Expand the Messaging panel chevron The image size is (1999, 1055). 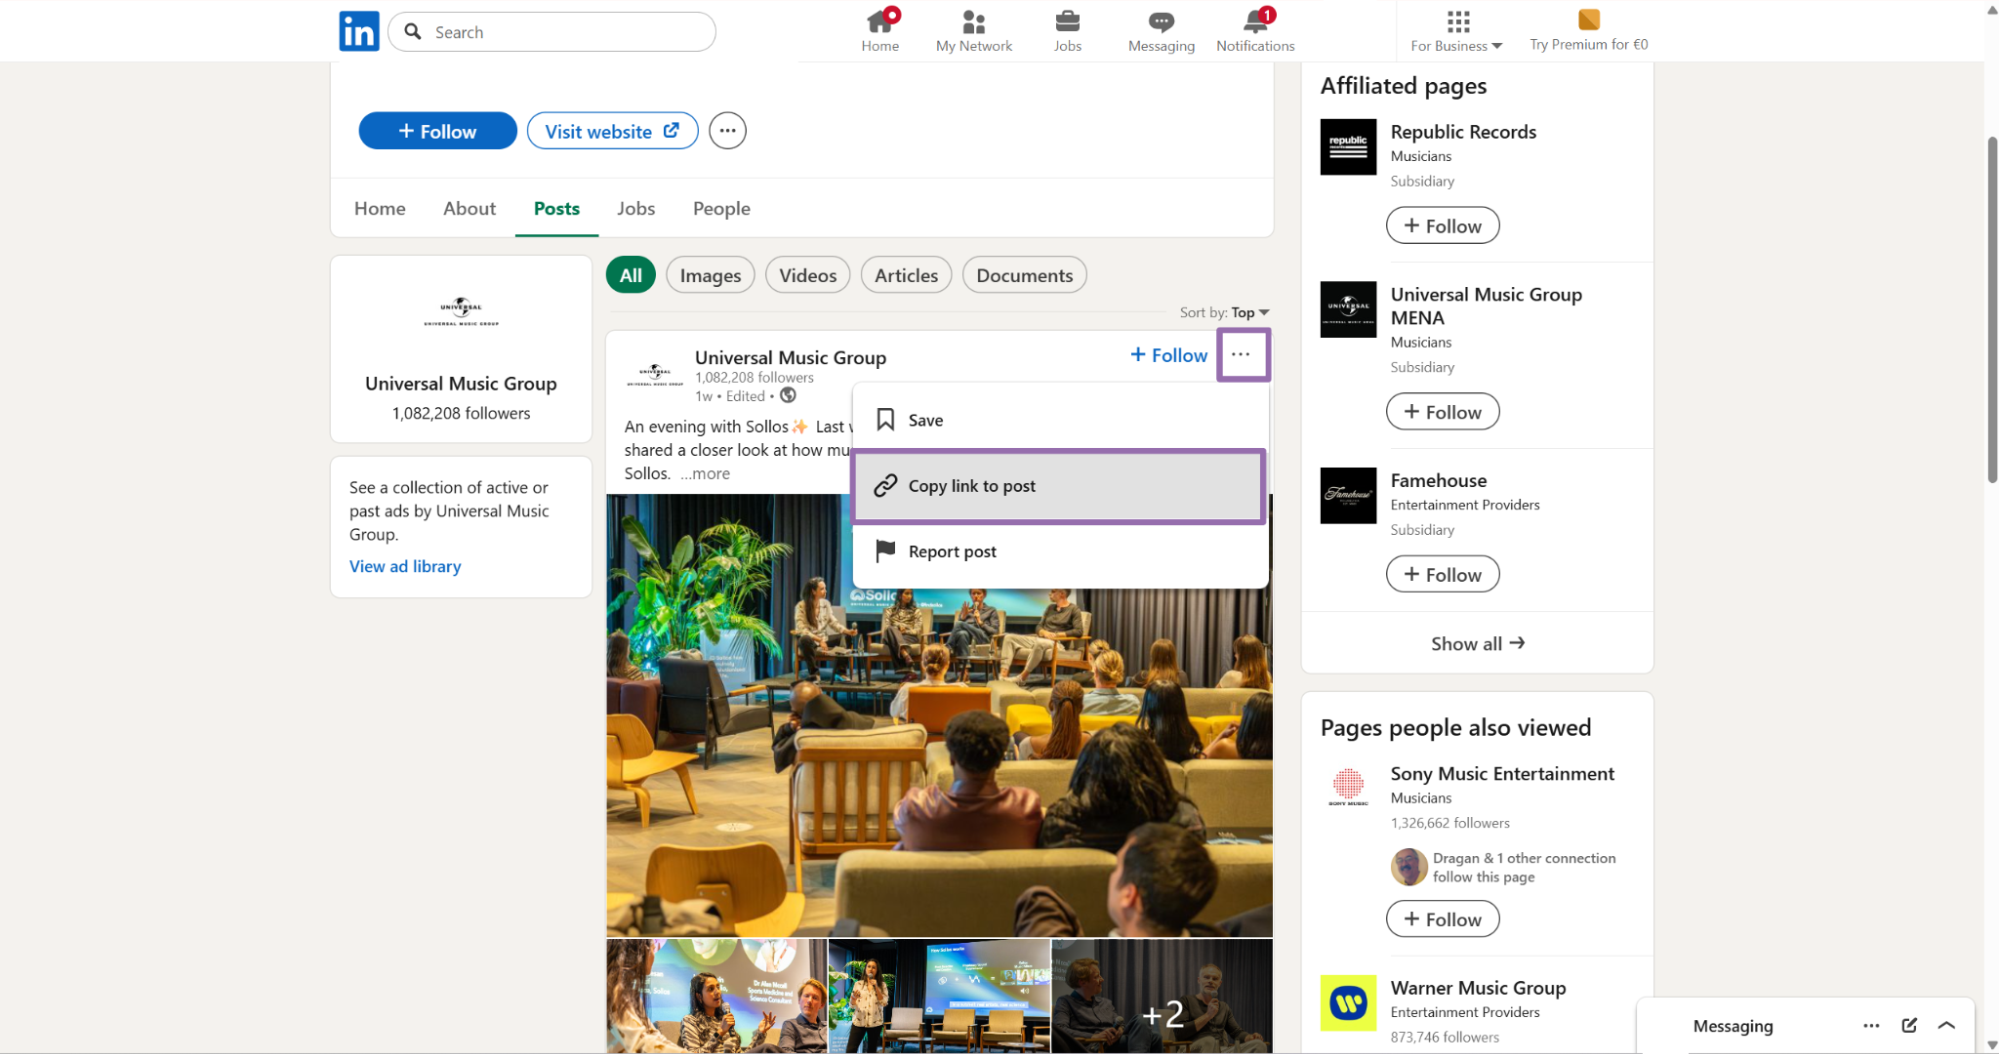pyautogui.click(x=1946, y=1026)
